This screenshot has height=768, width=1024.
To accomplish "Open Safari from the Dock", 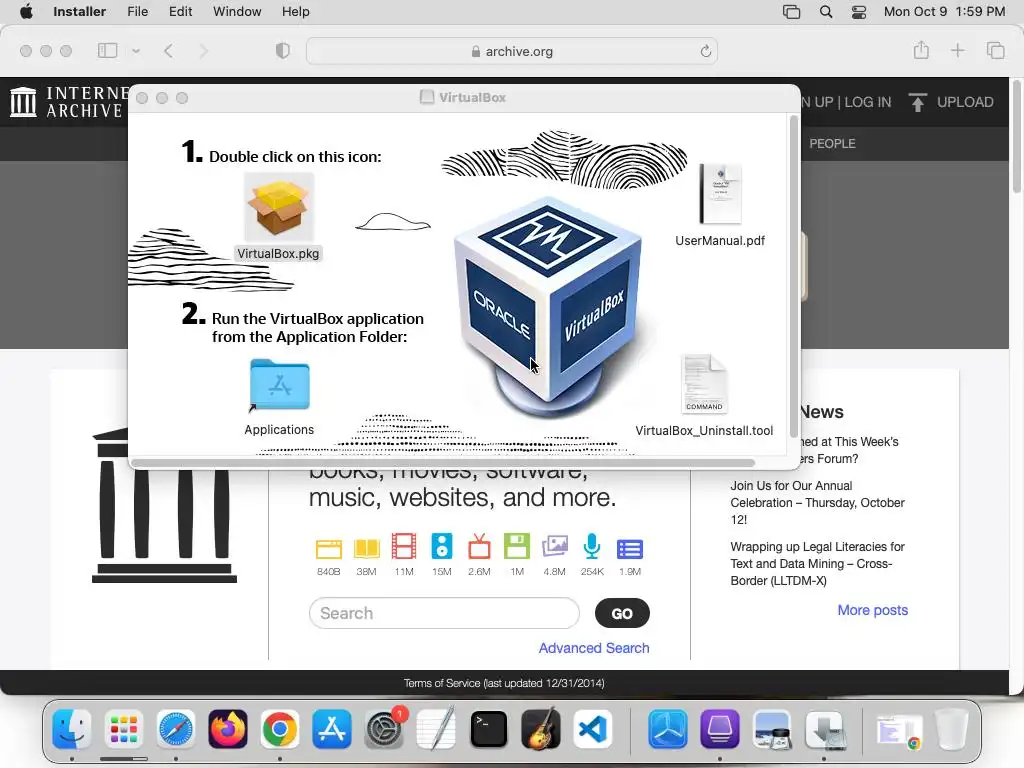I will pos(176,729).
